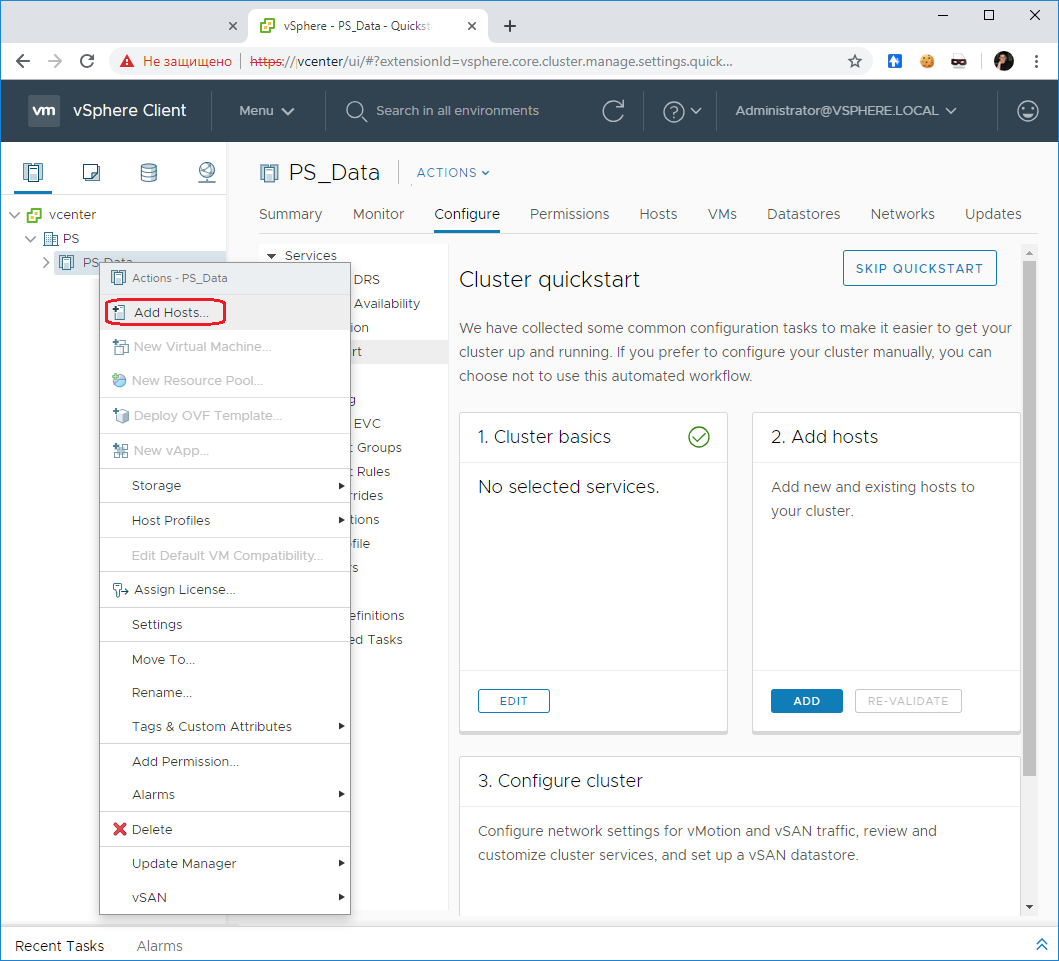1059x961 pixels.
Task: Click the search magnifier icon
Action: tap(356, 111)
